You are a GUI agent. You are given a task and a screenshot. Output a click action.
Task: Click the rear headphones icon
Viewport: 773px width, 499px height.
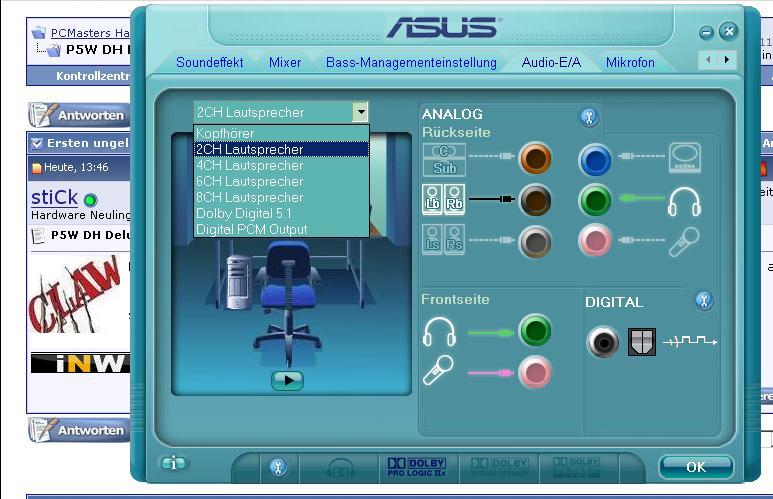click(684, 202)
